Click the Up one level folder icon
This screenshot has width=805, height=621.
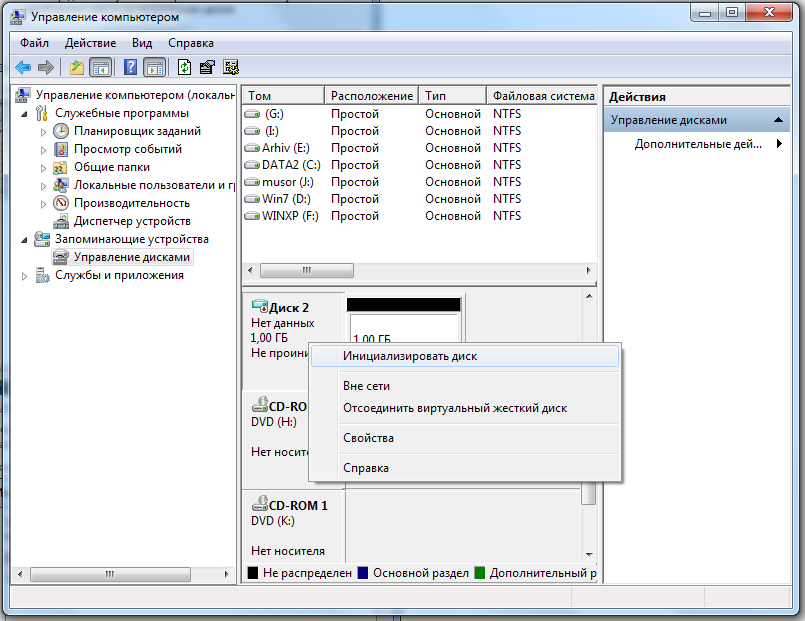[x=76, y=67]
